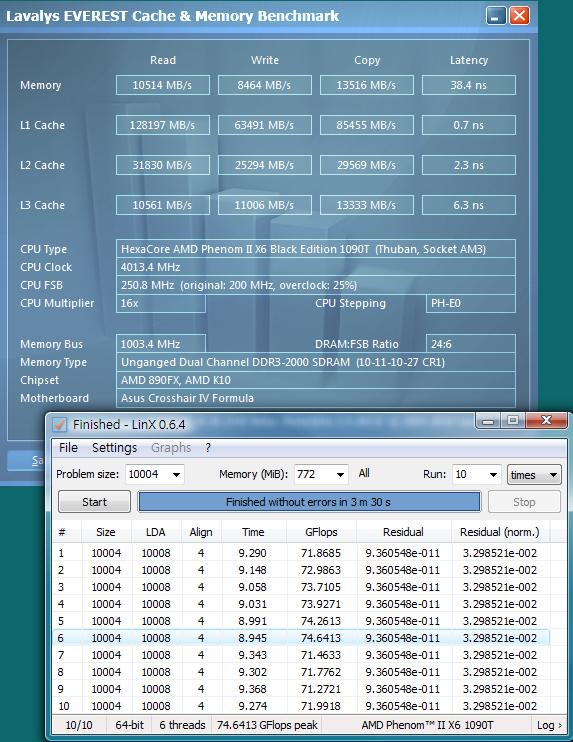Open the File menu in LinX
The width and height of the screenshot is (573, 742).
point(68,448)
